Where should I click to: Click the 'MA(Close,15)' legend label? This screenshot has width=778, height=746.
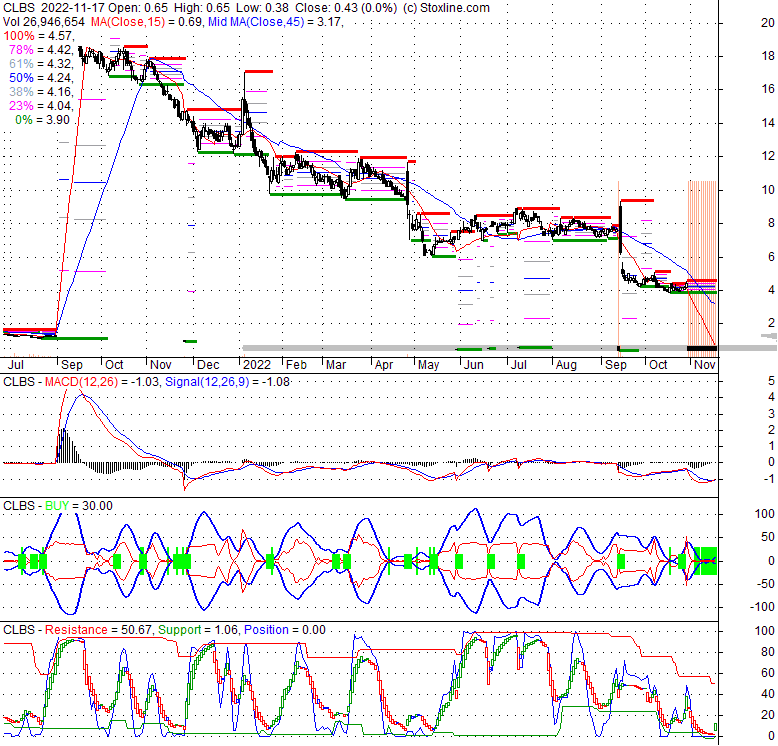coord(128,22)
